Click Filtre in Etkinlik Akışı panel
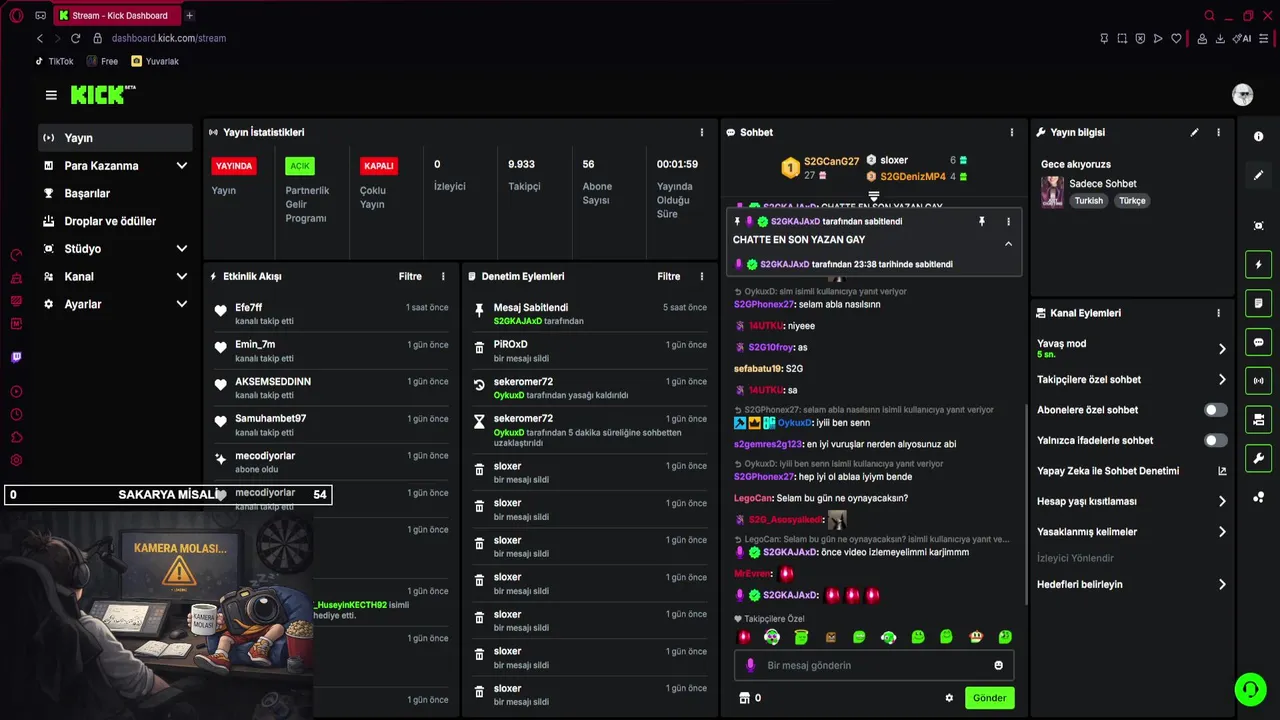This screenshot has width=1280, height=720. pos(410,276)
